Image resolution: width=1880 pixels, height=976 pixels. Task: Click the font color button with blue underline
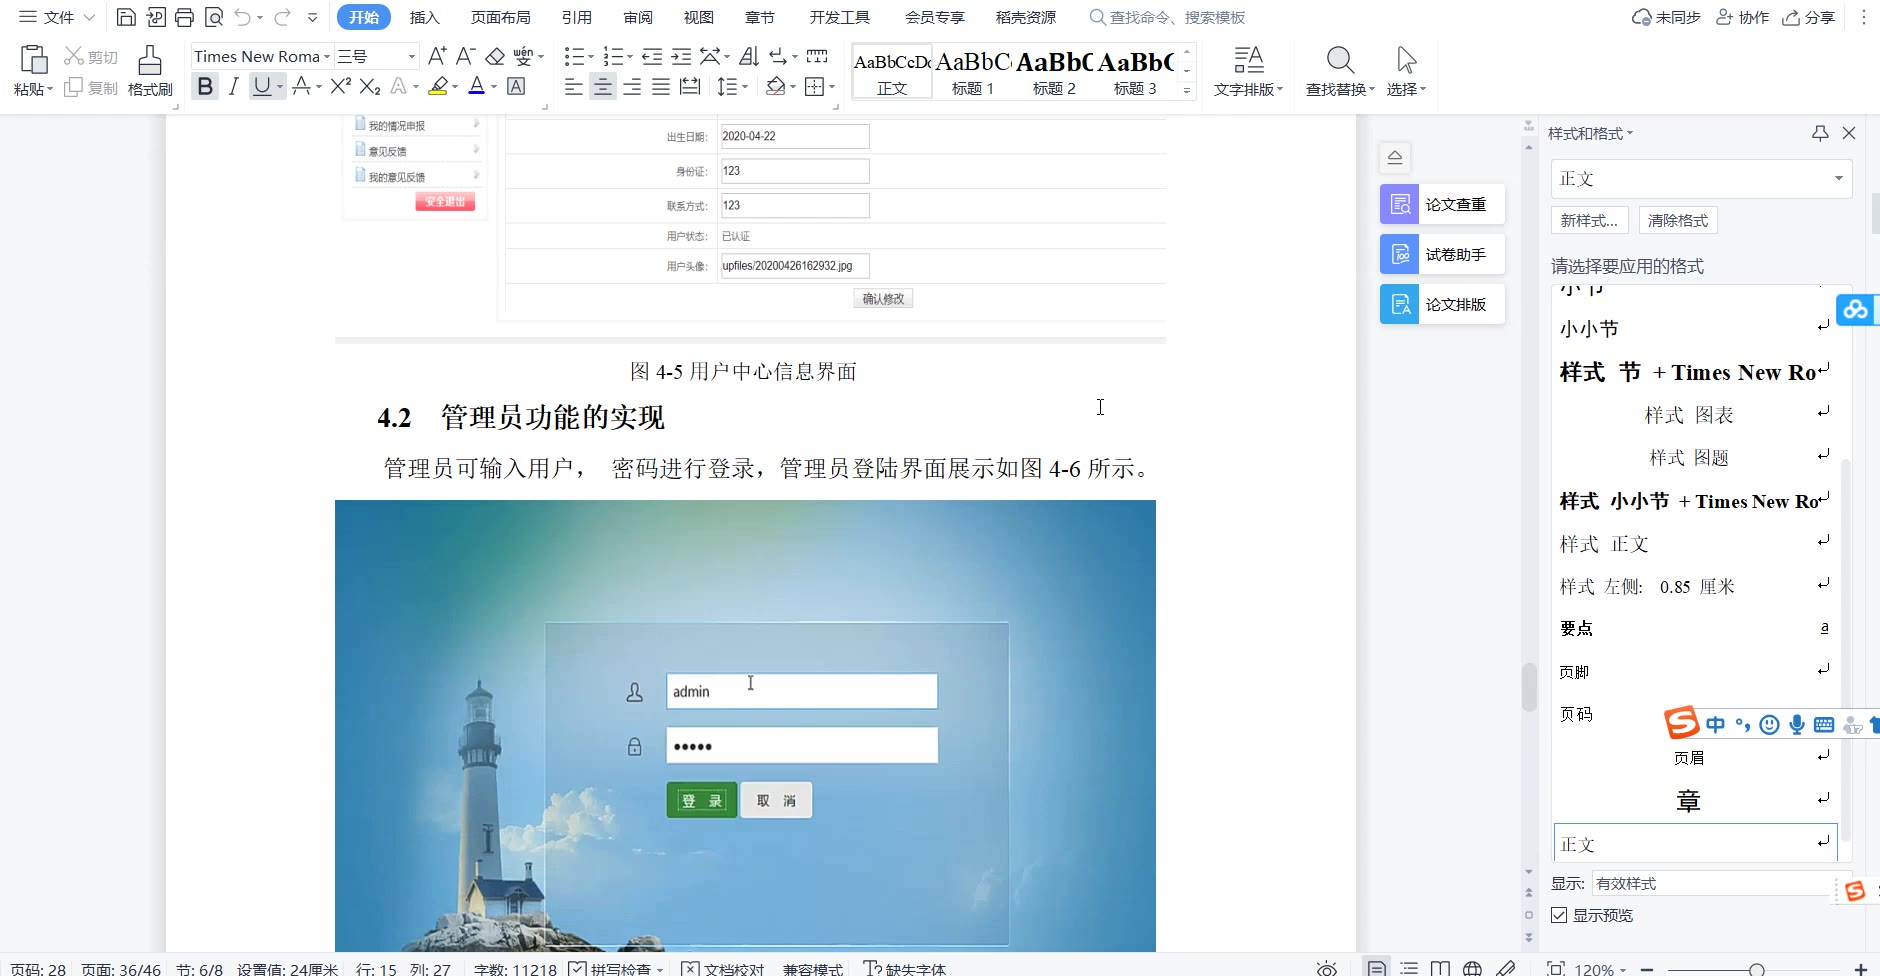[477, 87]
